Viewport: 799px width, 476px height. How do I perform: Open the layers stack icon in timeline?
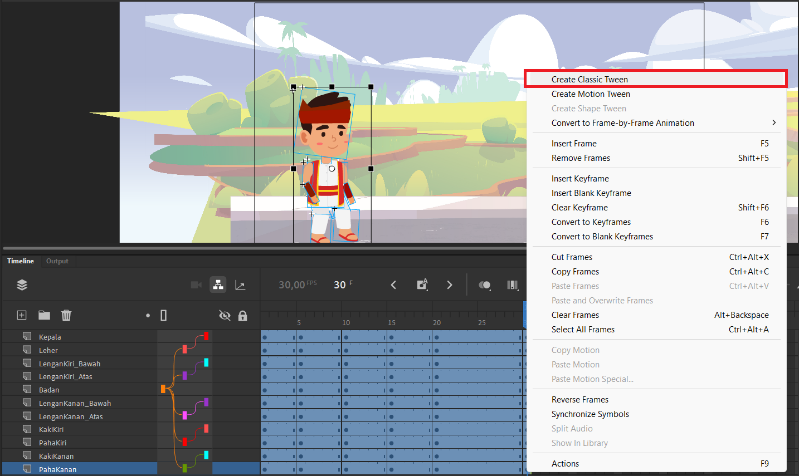click(x=22, y=284)
